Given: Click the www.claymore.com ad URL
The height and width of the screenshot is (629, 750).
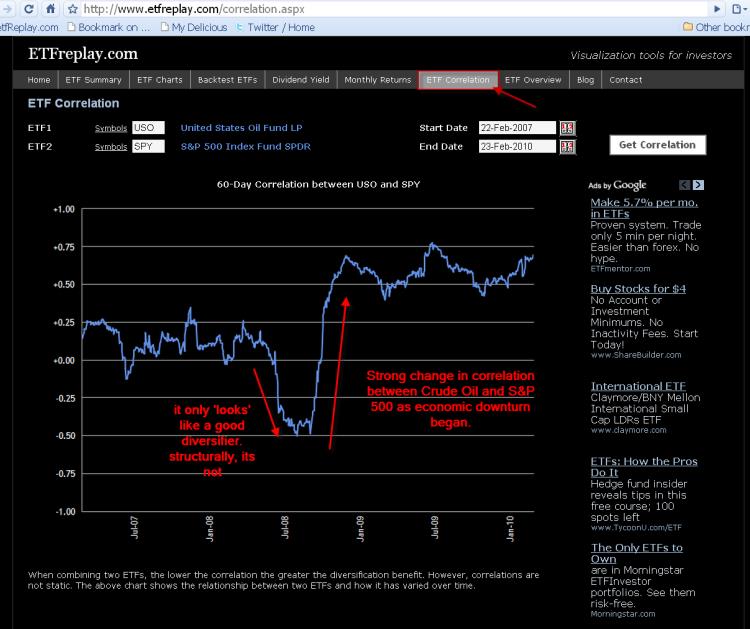Looking at the screenshot, I should 628,430.
